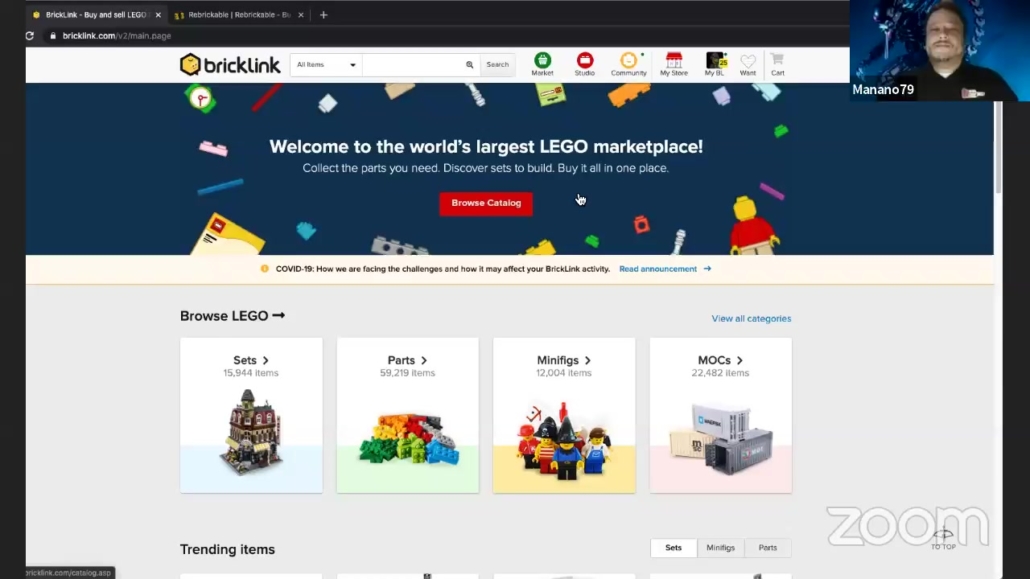Viewport: 1030px width, 579px height.
Task: Click the Browse Catalog button
Action: pos(486,203)
